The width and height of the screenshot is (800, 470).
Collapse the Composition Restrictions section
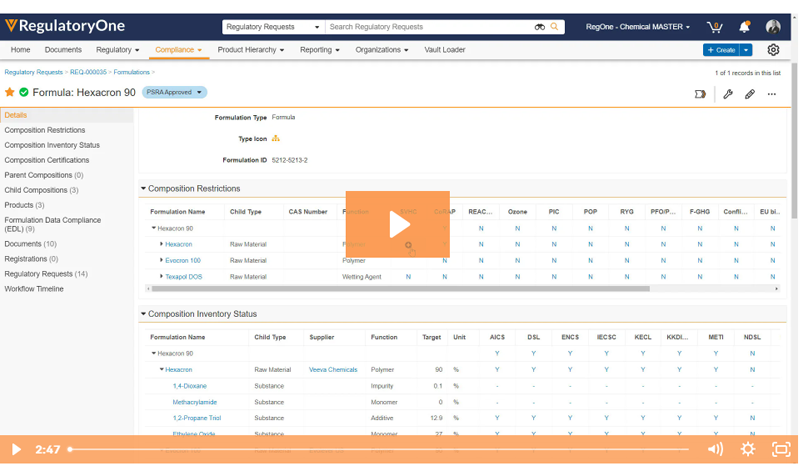pyautogui.click(x=144, y=188)
